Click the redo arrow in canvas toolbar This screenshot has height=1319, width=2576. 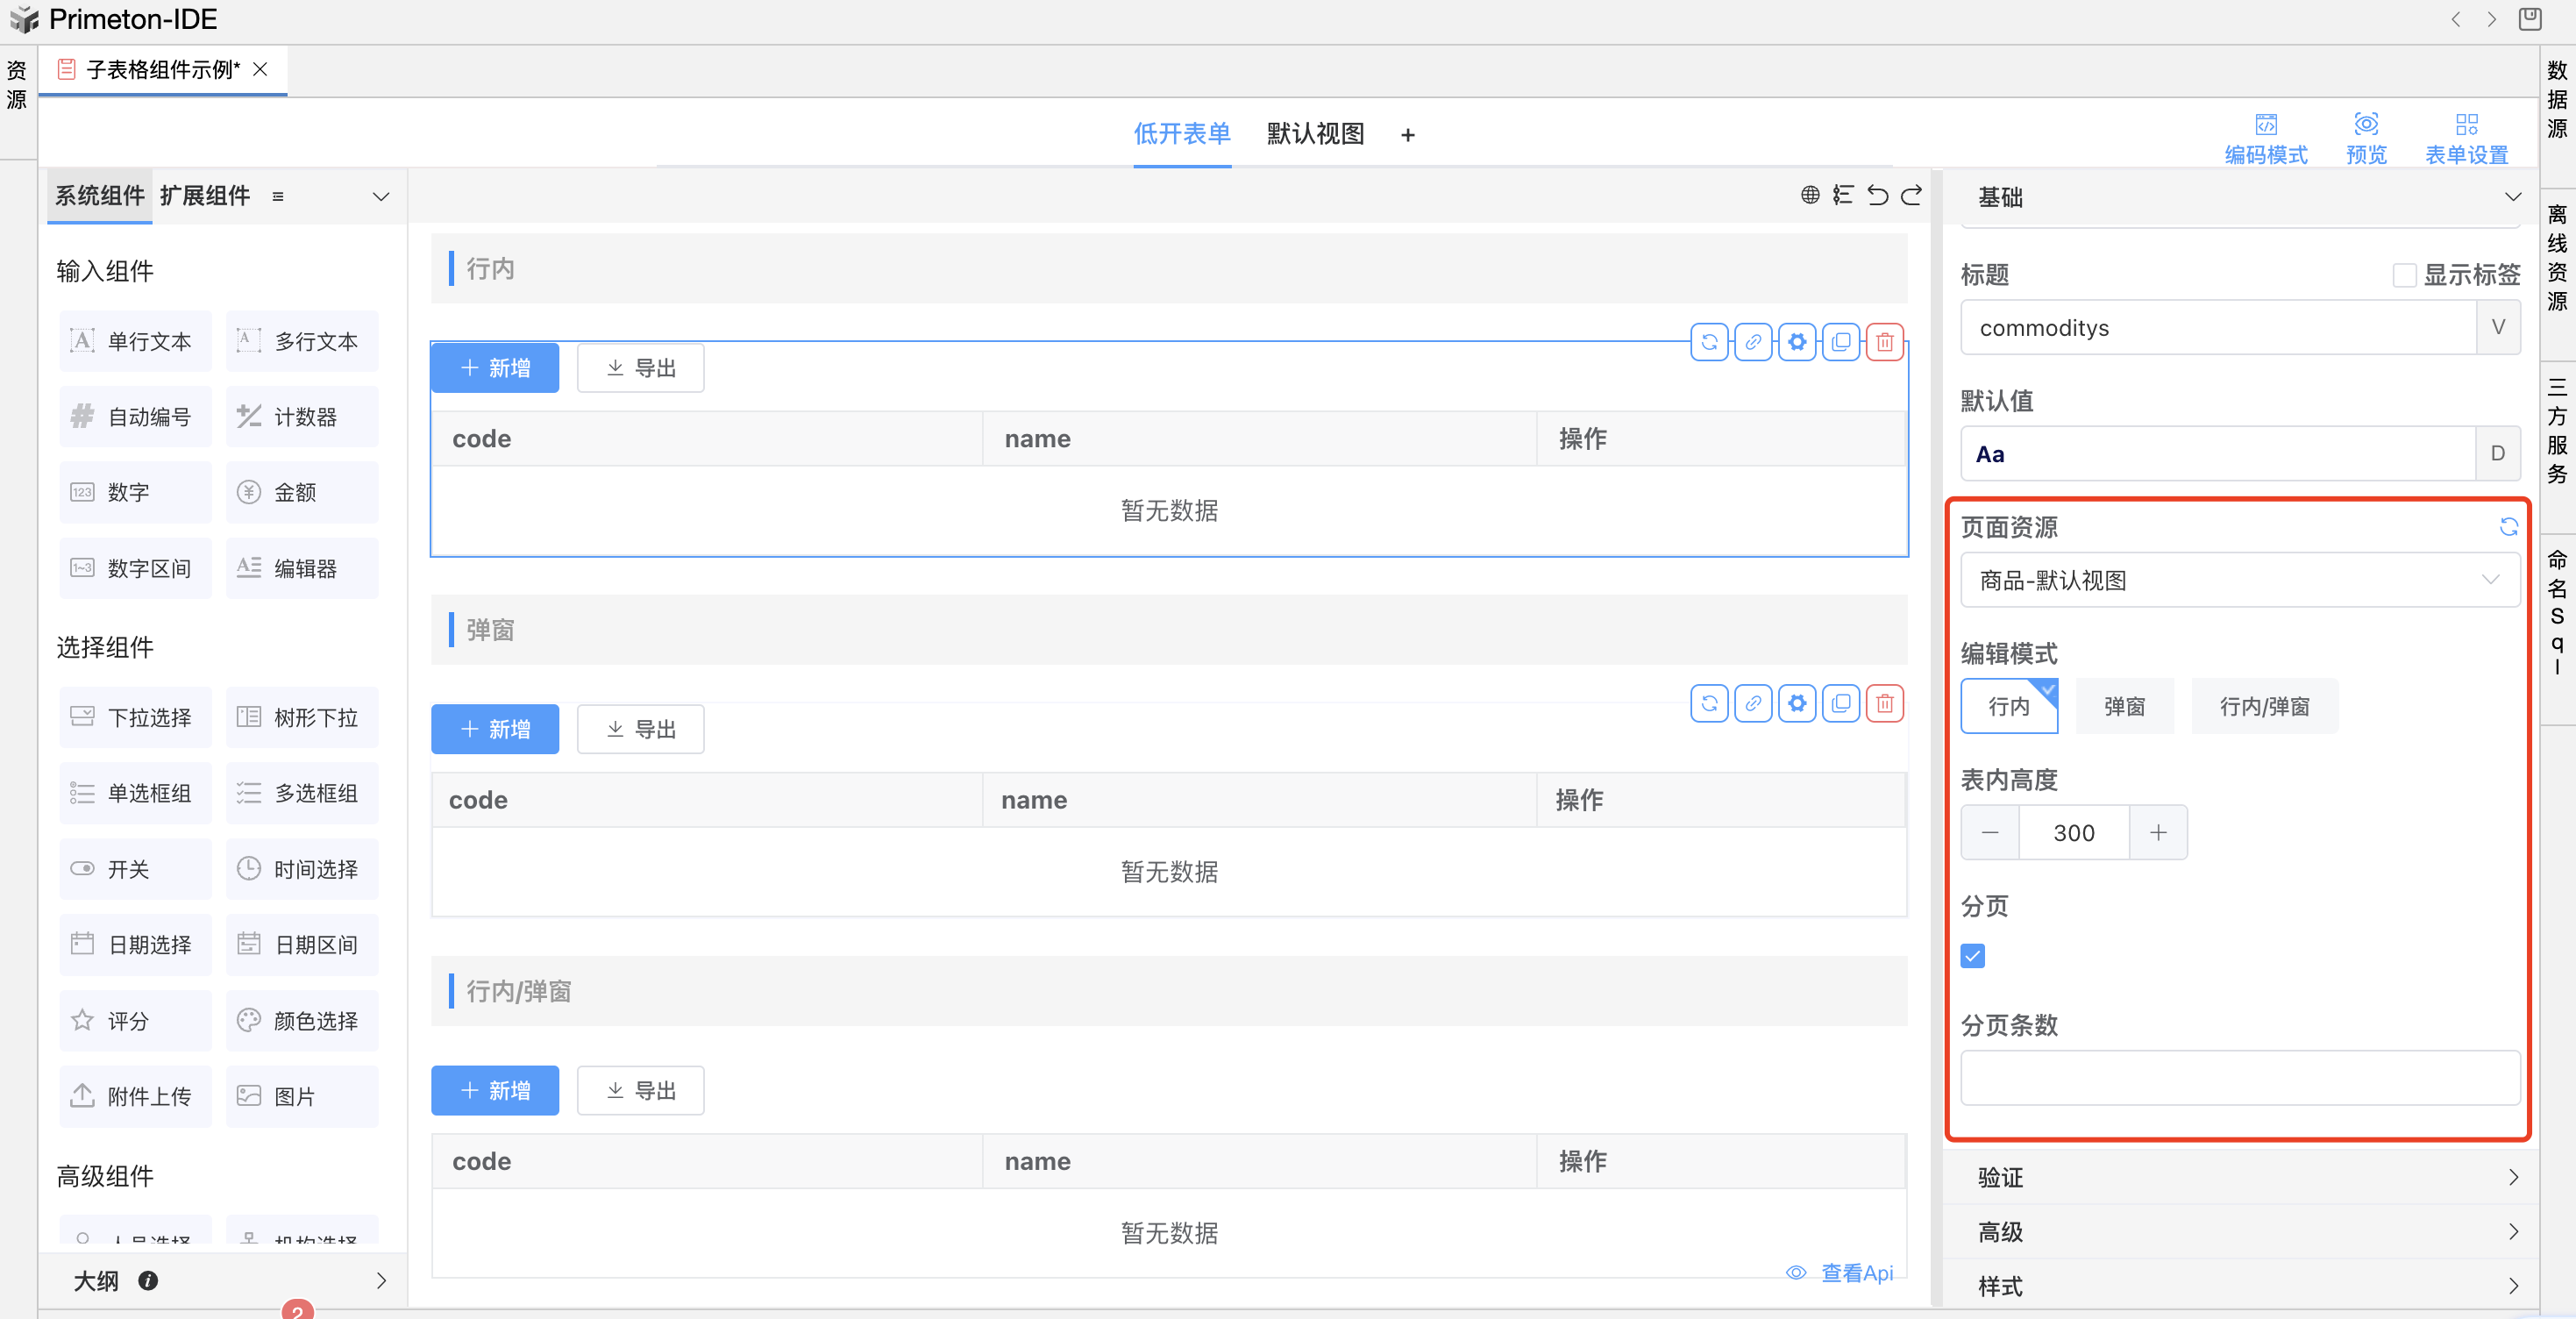click(x=1911, y=195)
